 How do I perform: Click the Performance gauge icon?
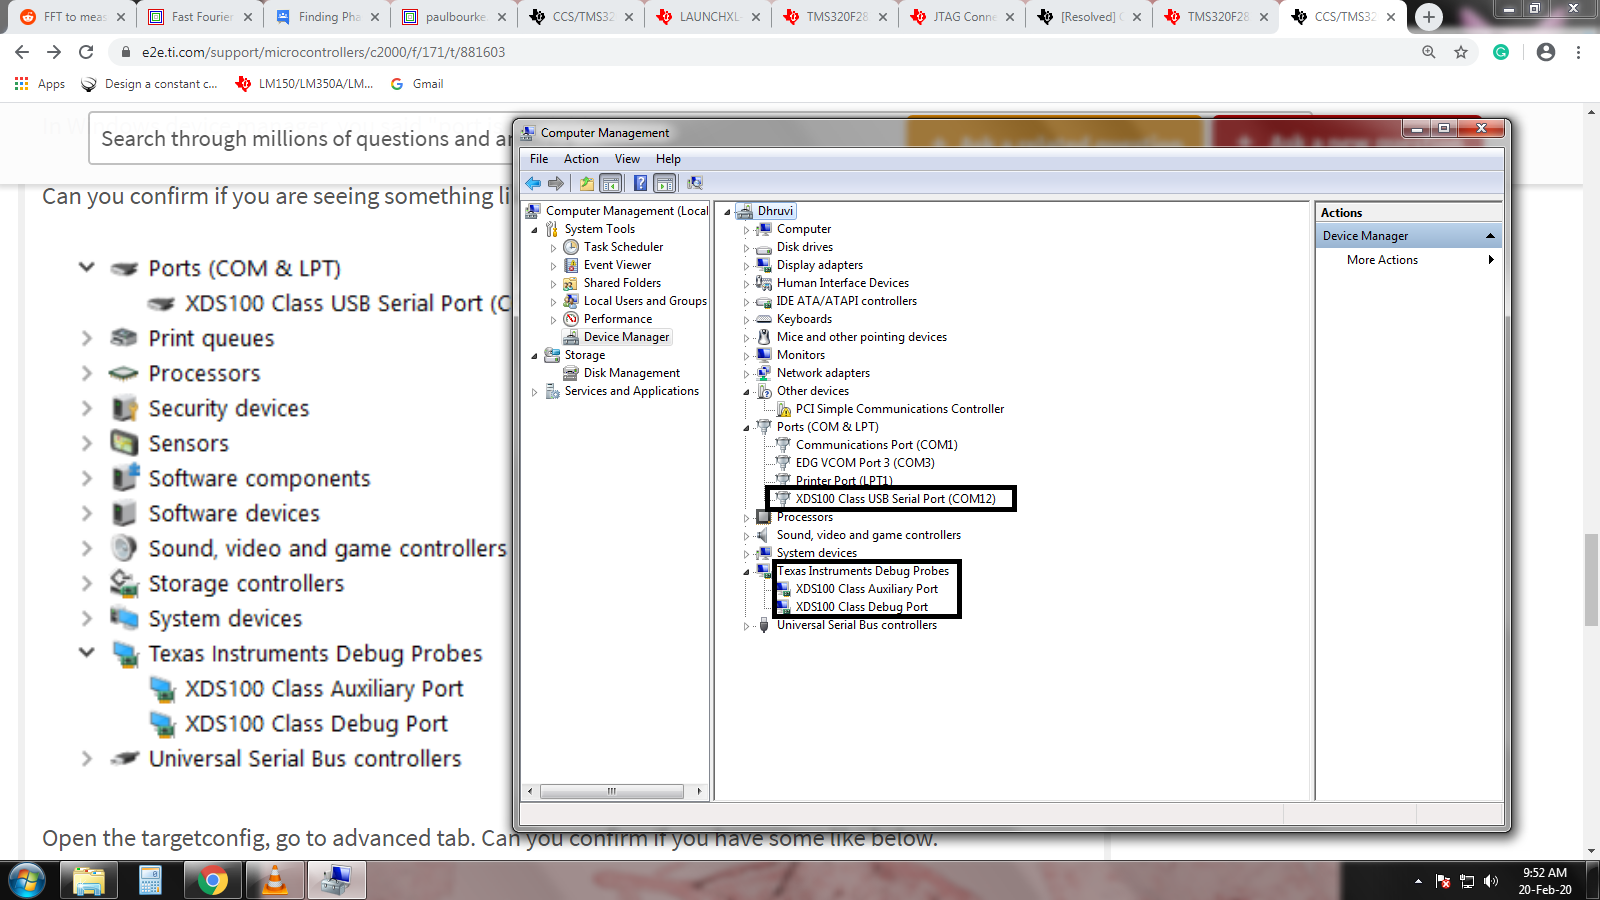point(571,319)
